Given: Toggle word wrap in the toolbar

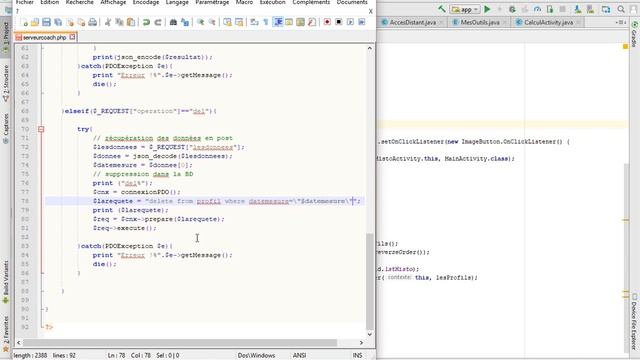Looking at the screenshot, I should point(254,22).
